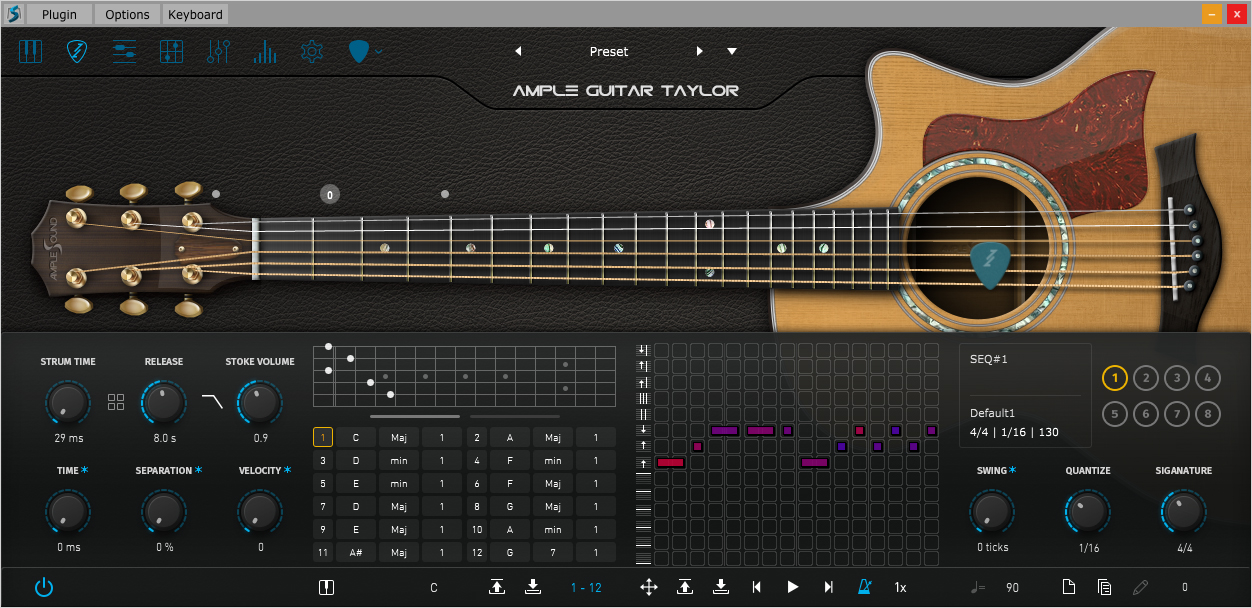Open the preset dropdown arrow

click(x=732, y=52)
